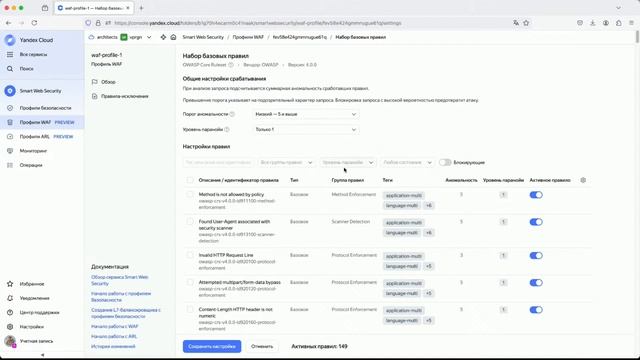
Task: Disable Content-Length numeric rule toggle
Action: click(x=536, y=310)
